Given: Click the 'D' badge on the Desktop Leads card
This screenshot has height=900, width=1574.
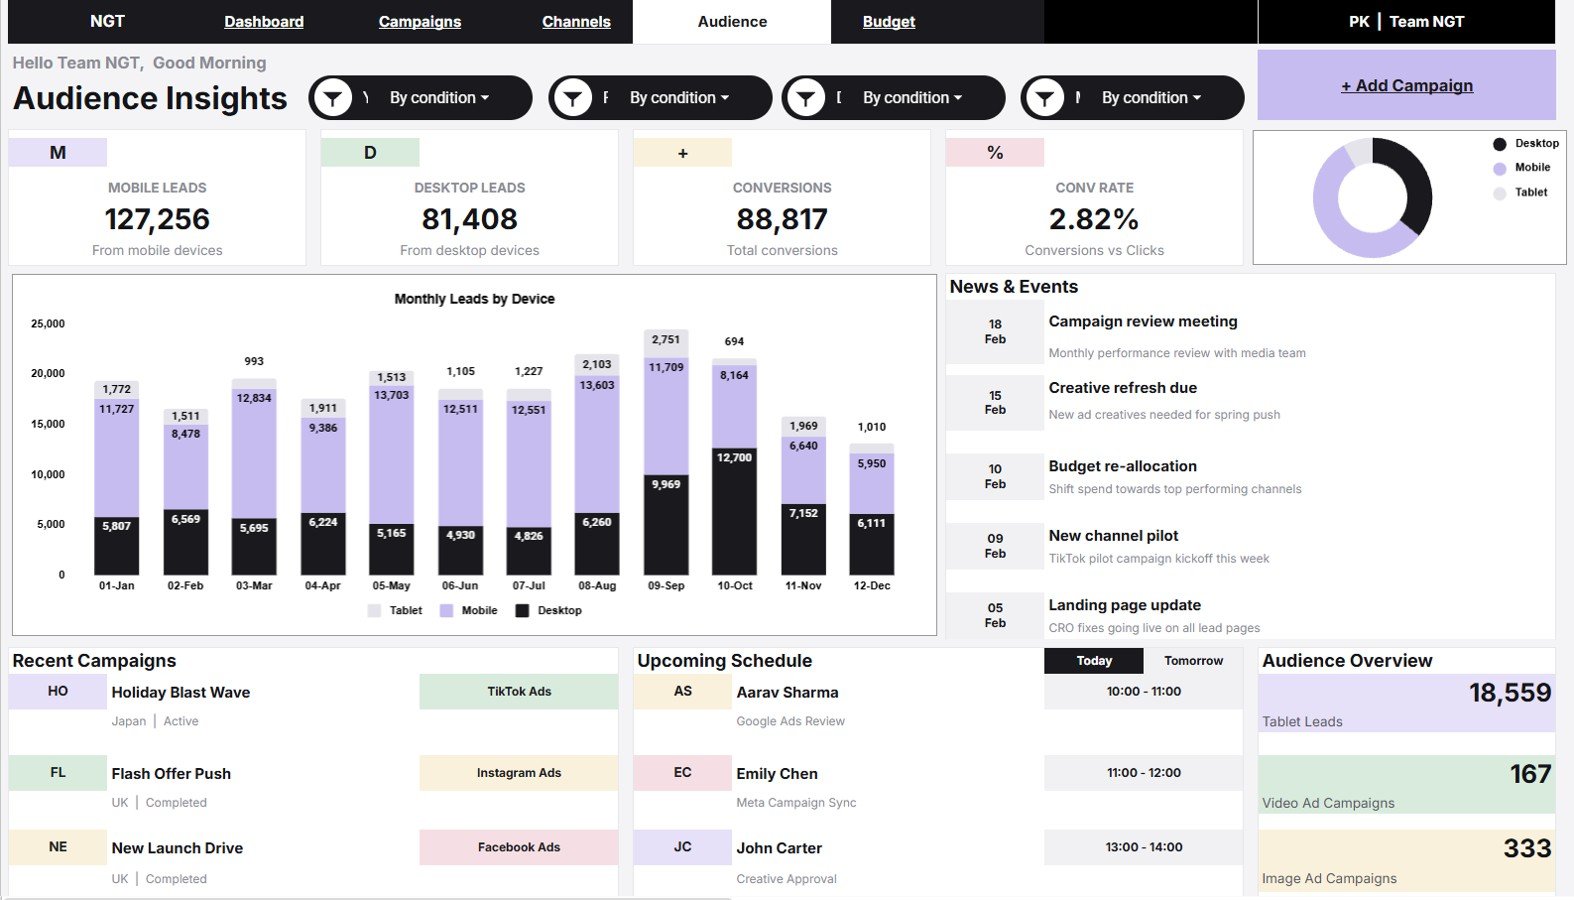Looking at the screenshot, I should 370,153.
